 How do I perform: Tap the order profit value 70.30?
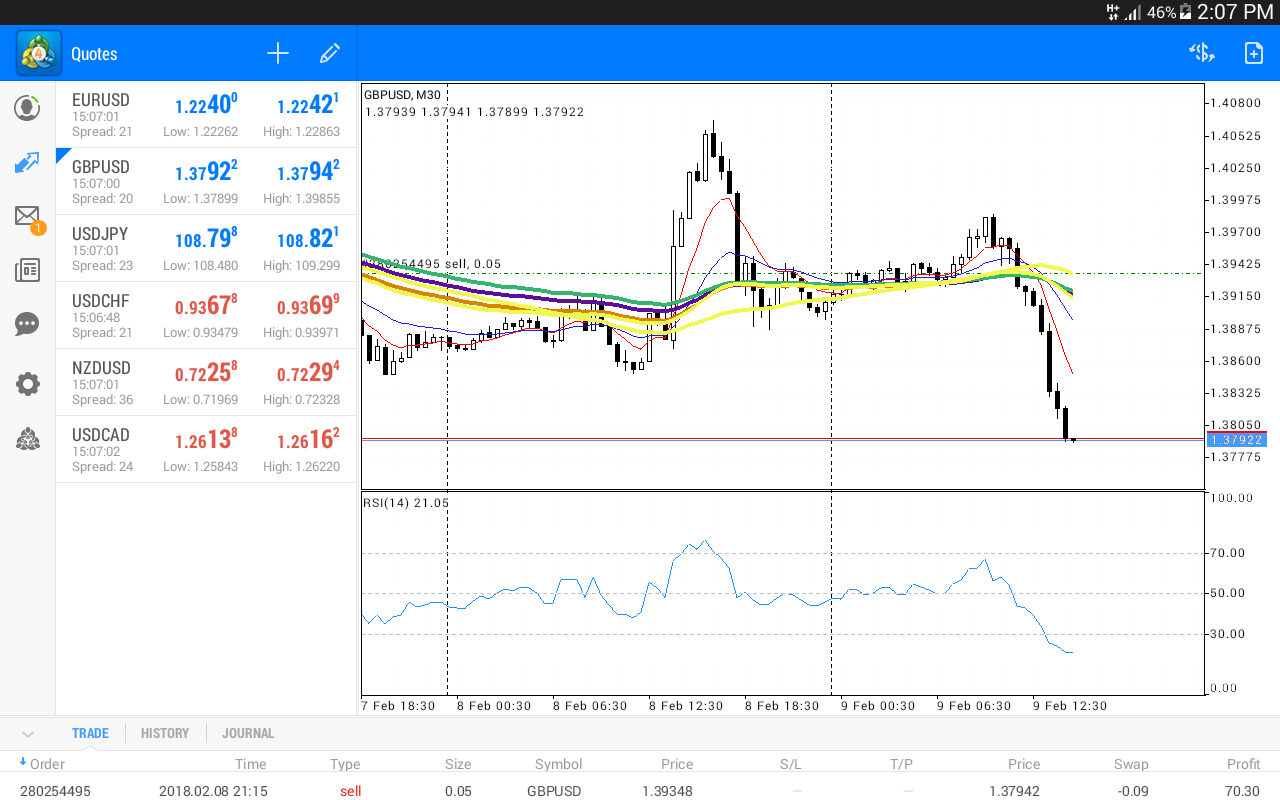1243,791
